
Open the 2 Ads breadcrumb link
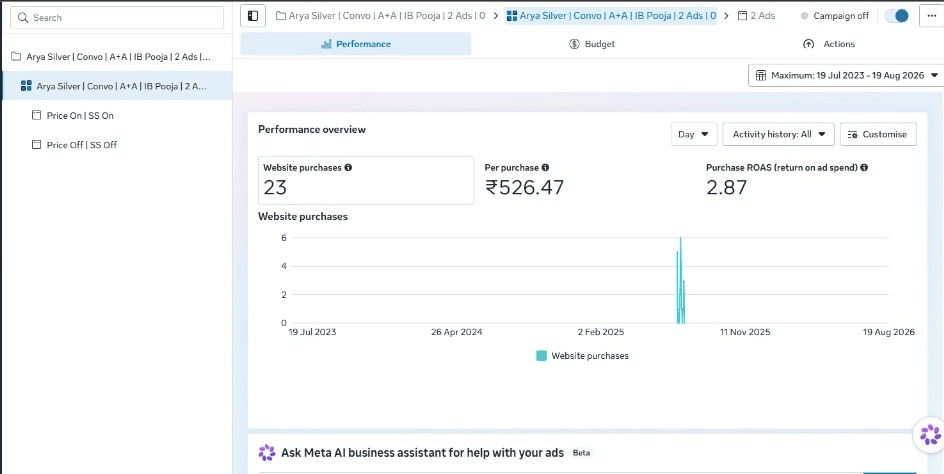757,16
